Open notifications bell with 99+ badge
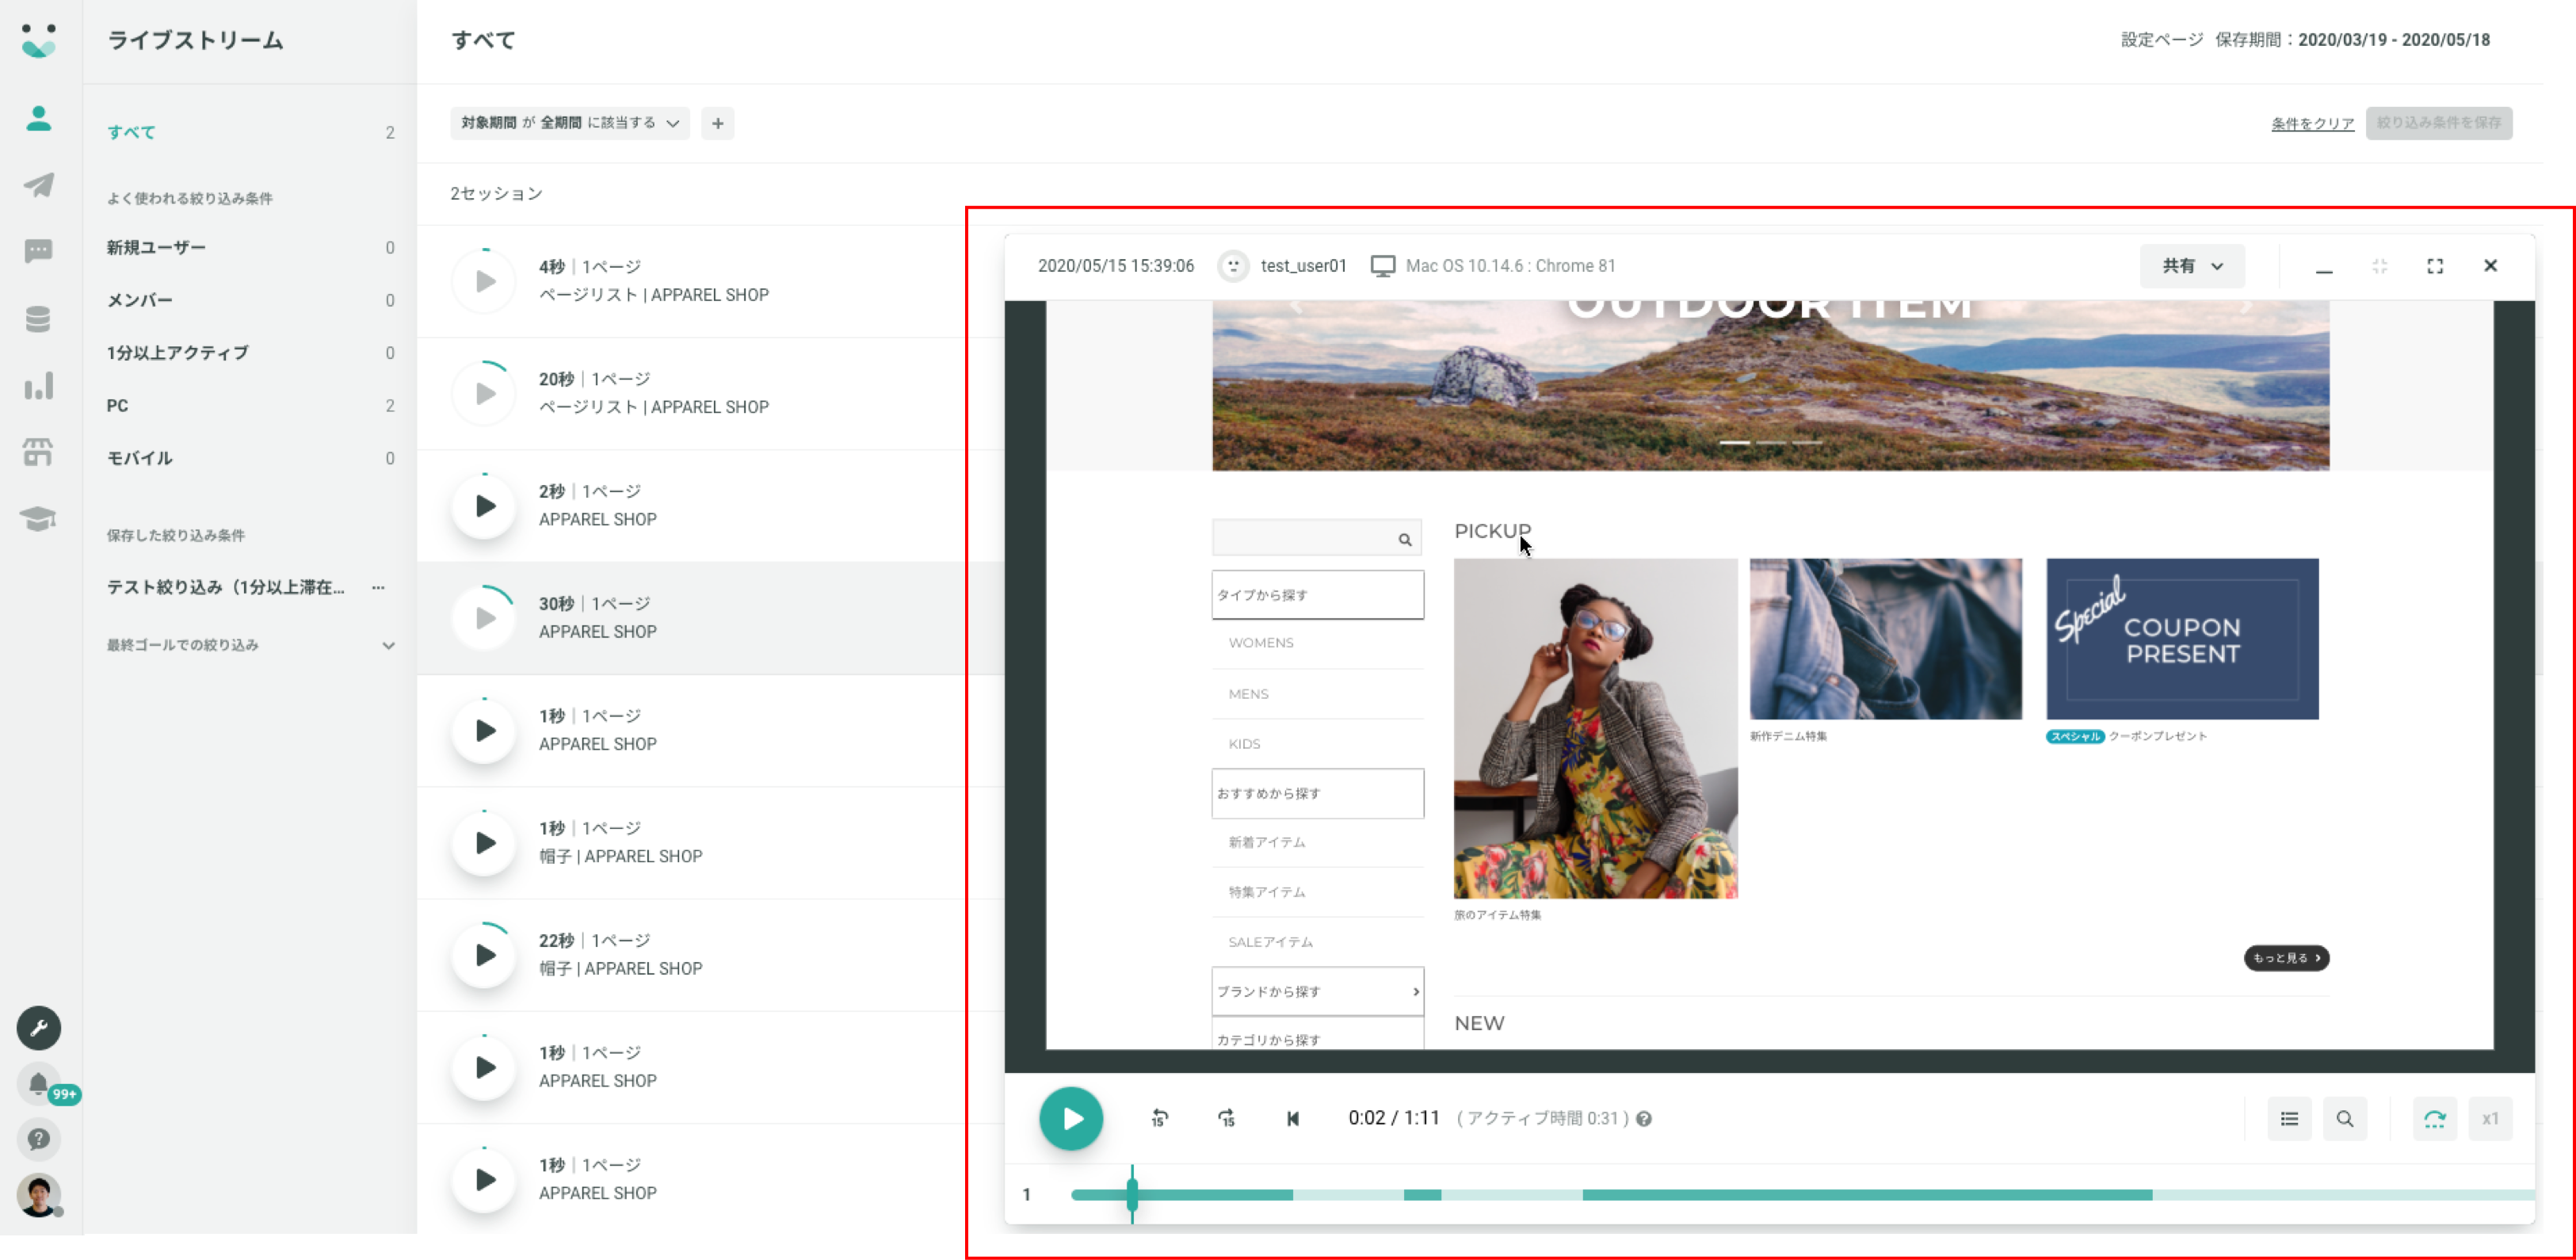The image size is (2576, 1260). (x=38, y=1084)
